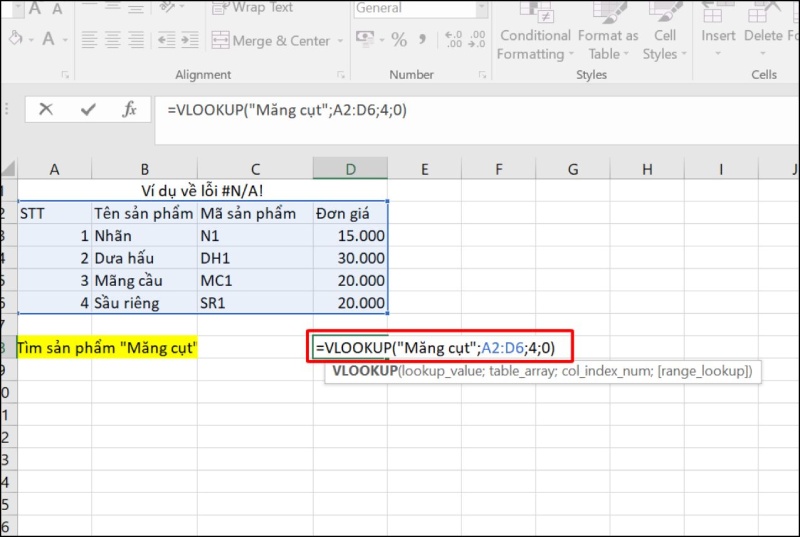Select the cell containing "Mãng cầu"
Viewport: 800px width, 537px height.
coord(144,280)
